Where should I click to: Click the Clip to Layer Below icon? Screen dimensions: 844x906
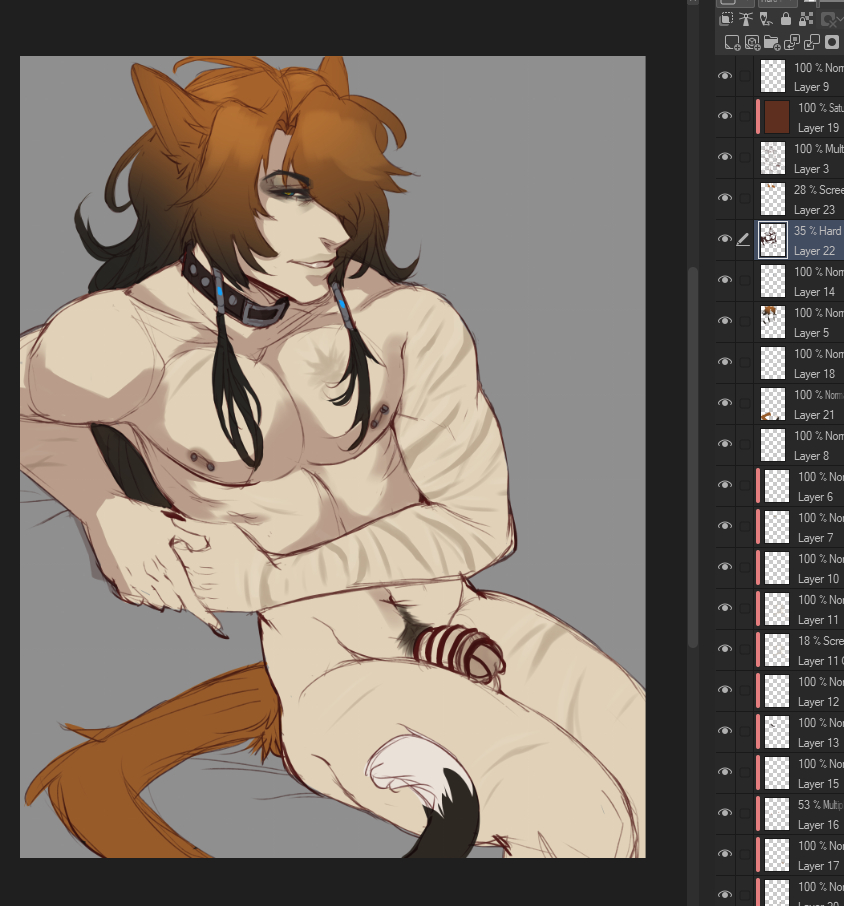click(x=727, y=19)
